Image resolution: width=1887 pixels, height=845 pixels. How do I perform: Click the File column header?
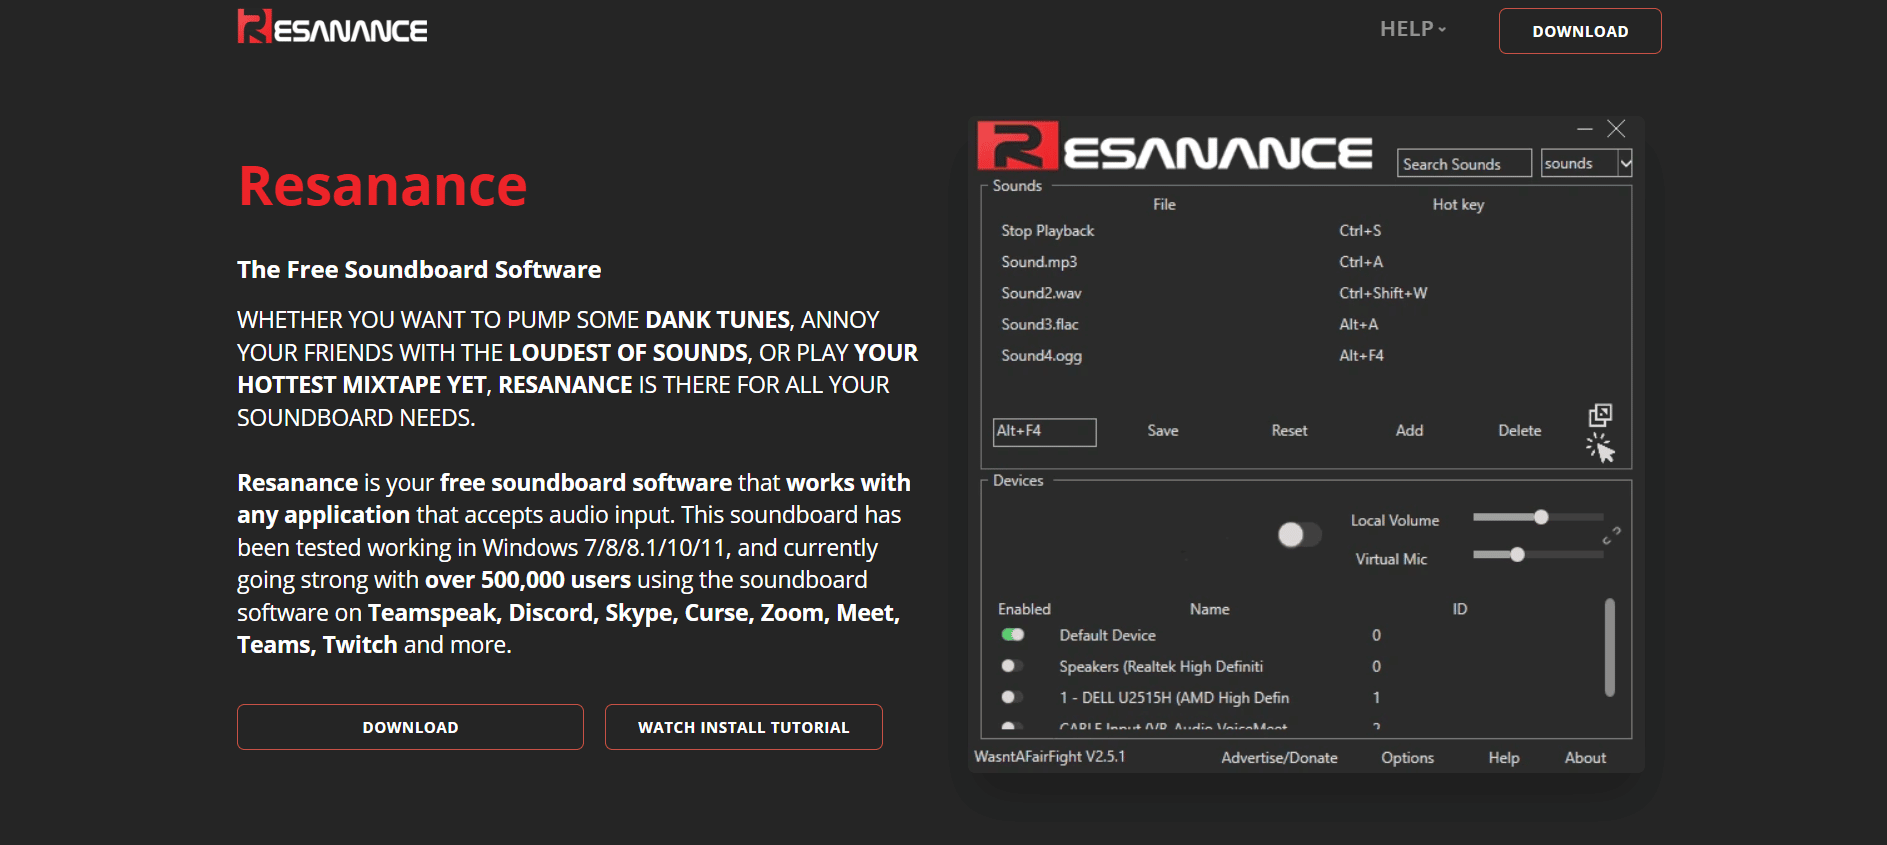pos(1164,205)
